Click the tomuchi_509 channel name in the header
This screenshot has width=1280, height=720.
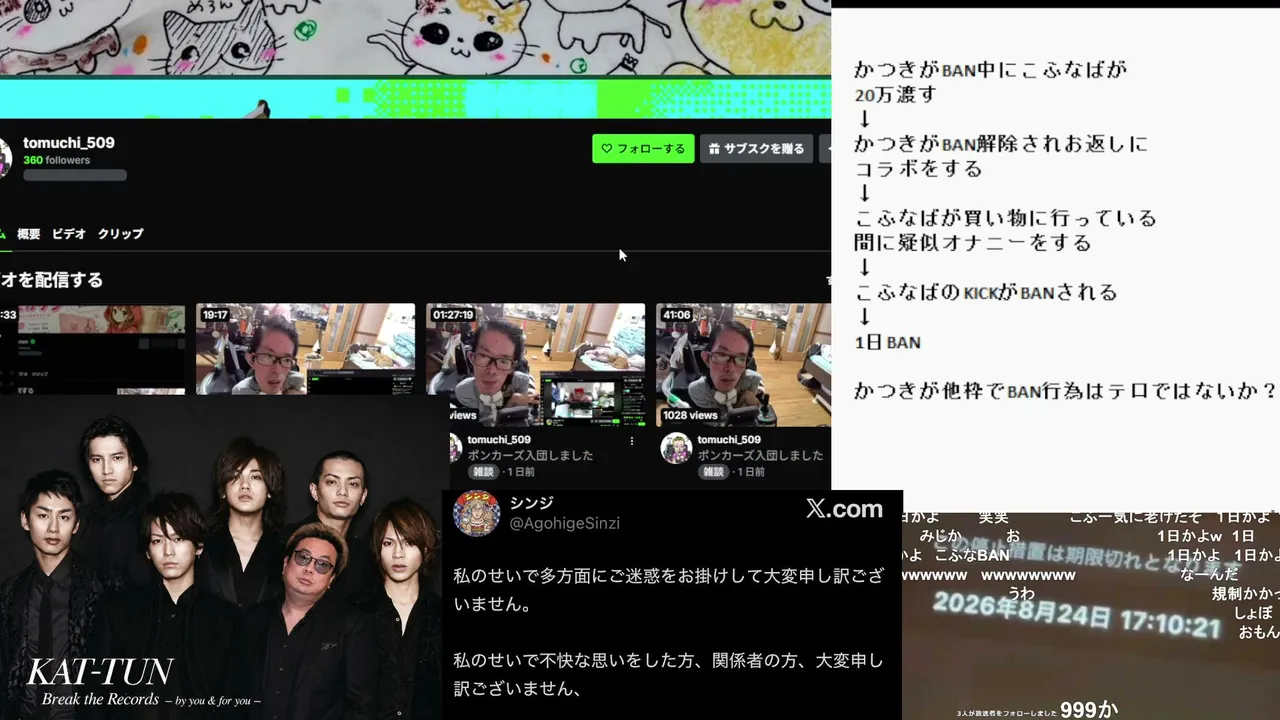pos(69,143)
